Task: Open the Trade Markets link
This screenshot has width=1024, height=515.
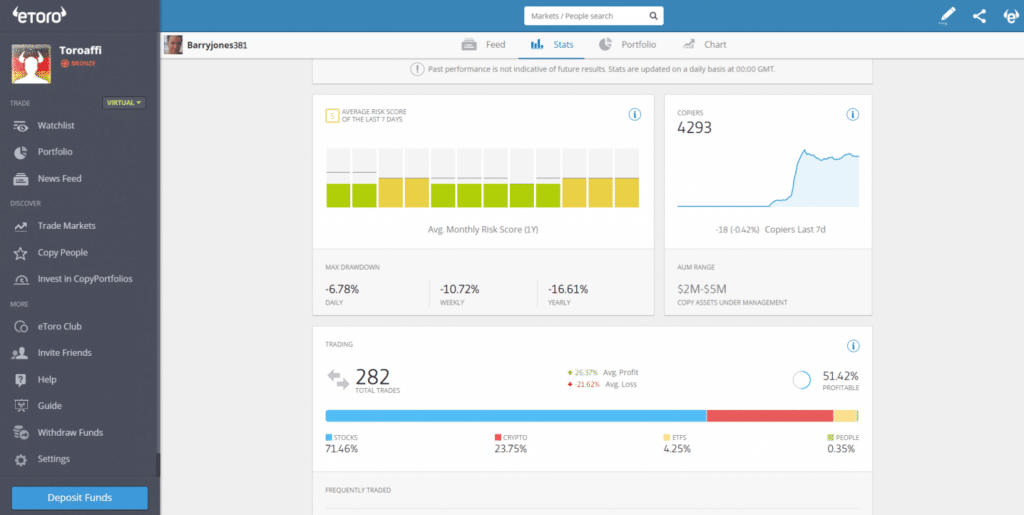Action: (x=67, y=226)
